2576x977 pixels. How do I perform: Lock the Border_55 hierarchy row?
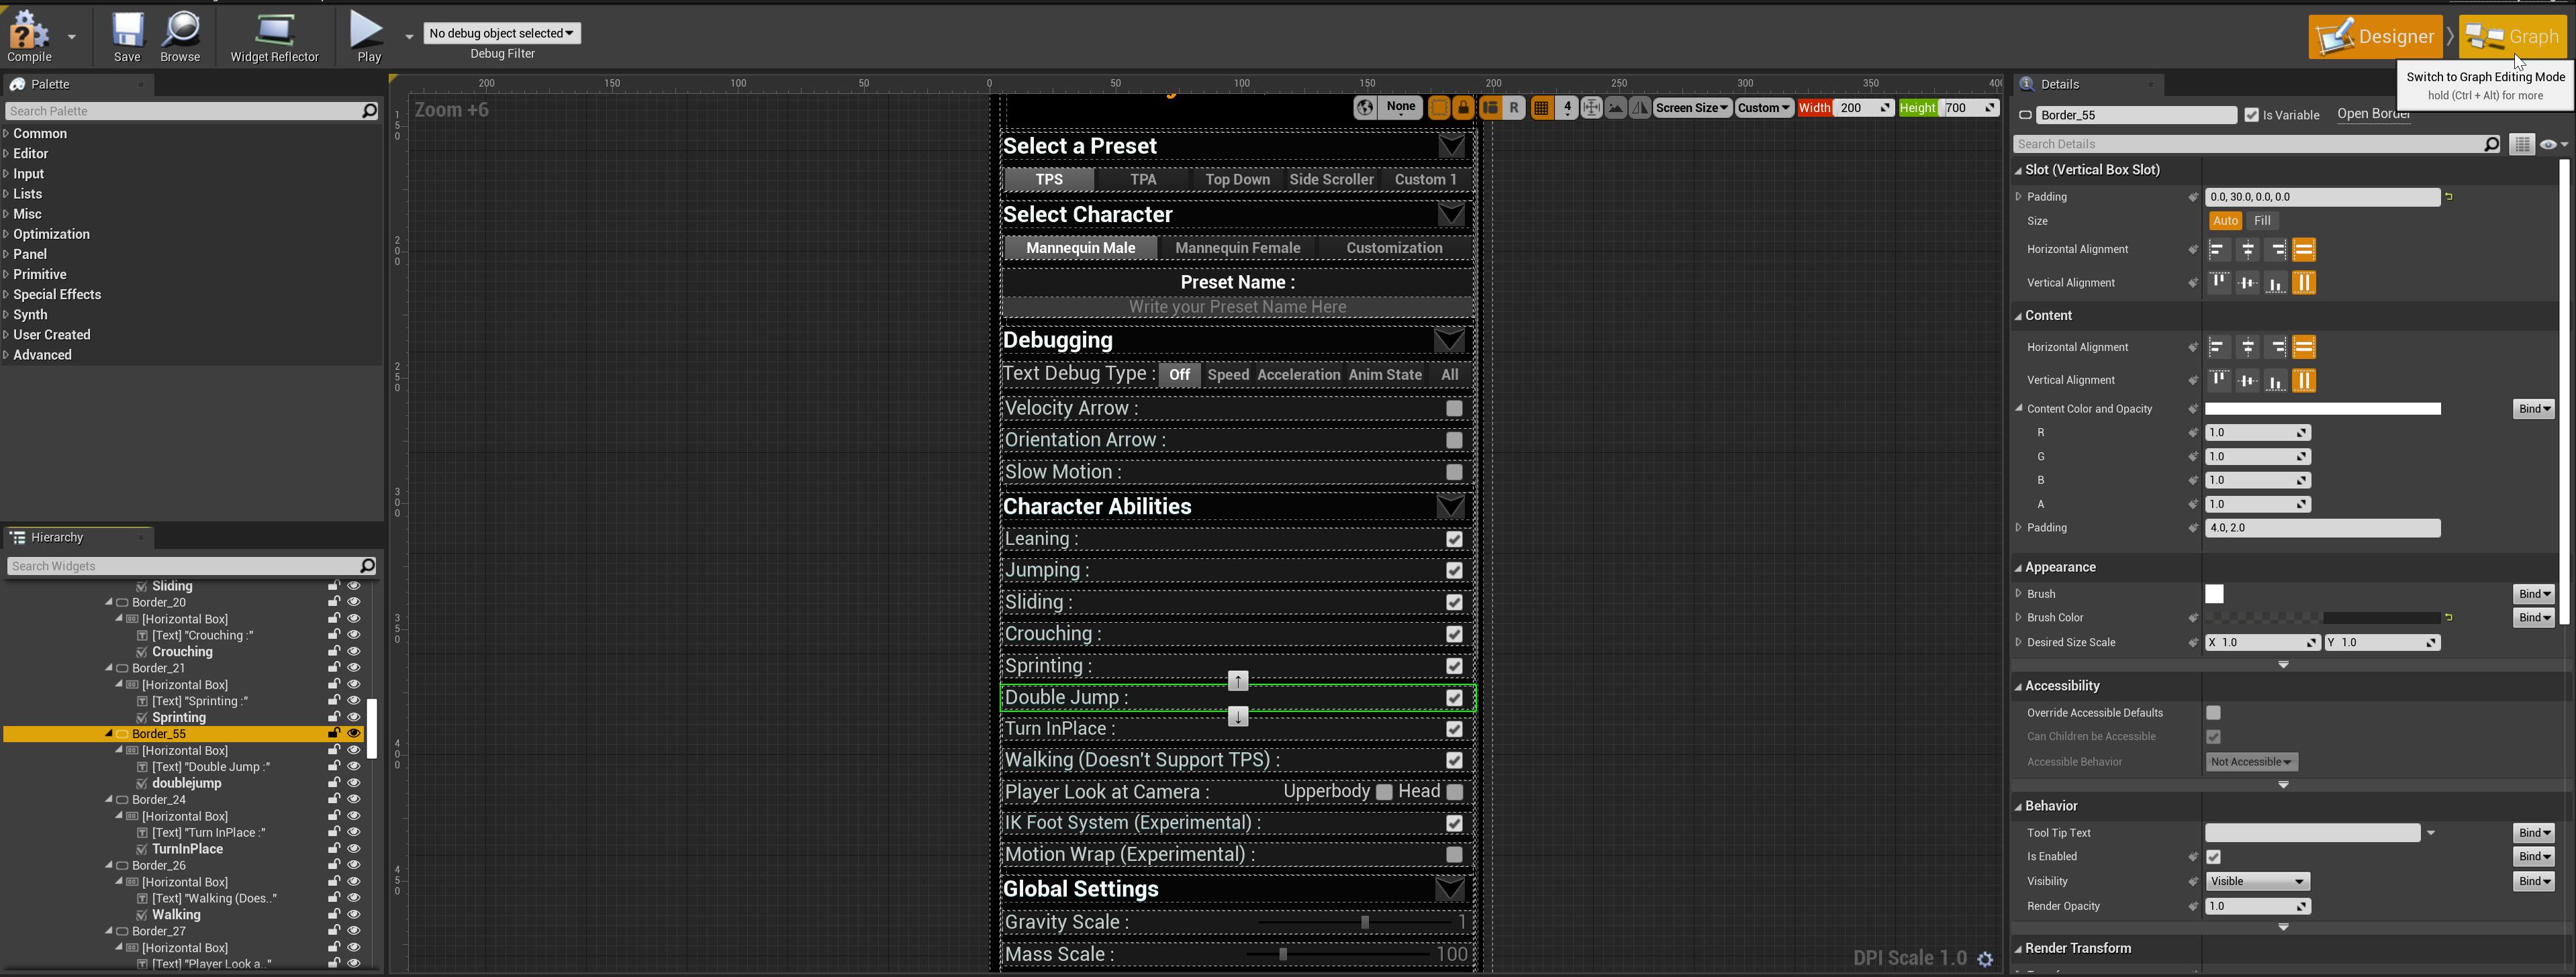(334, 733)
